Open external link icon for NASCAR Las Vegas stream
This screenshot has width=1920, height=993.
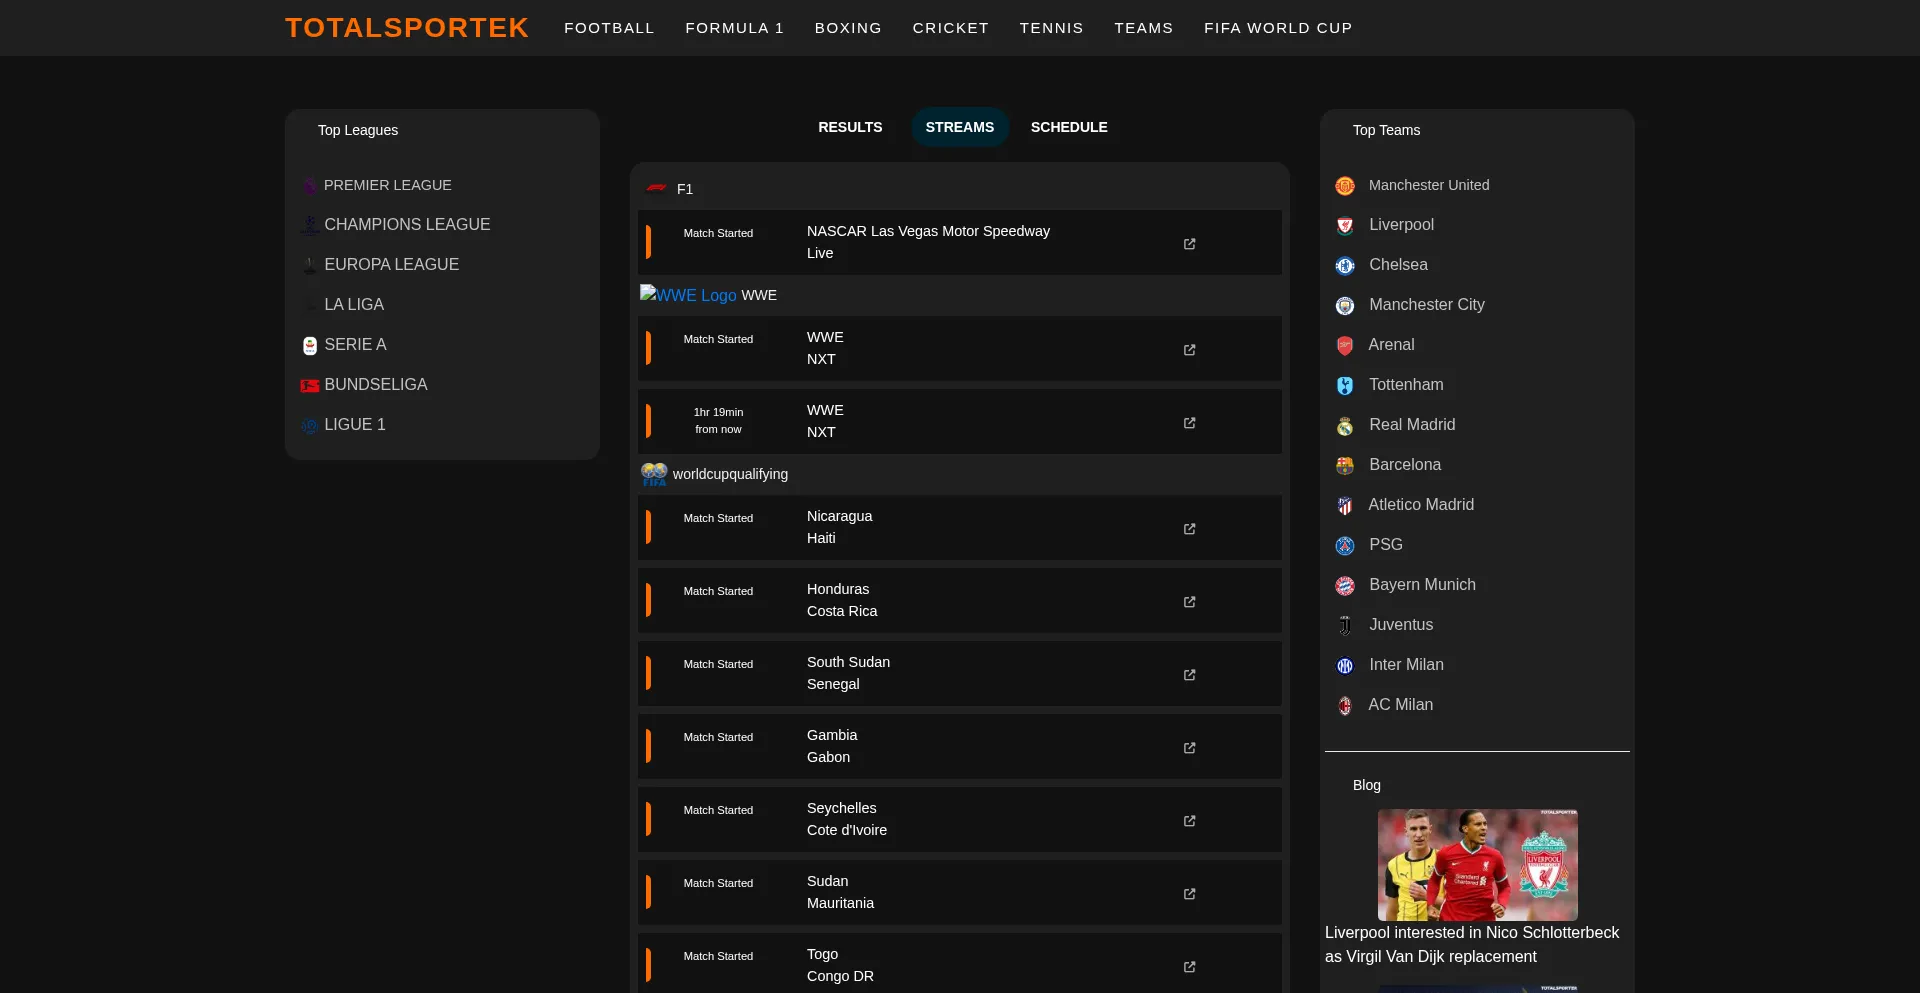click(1189, 244)
